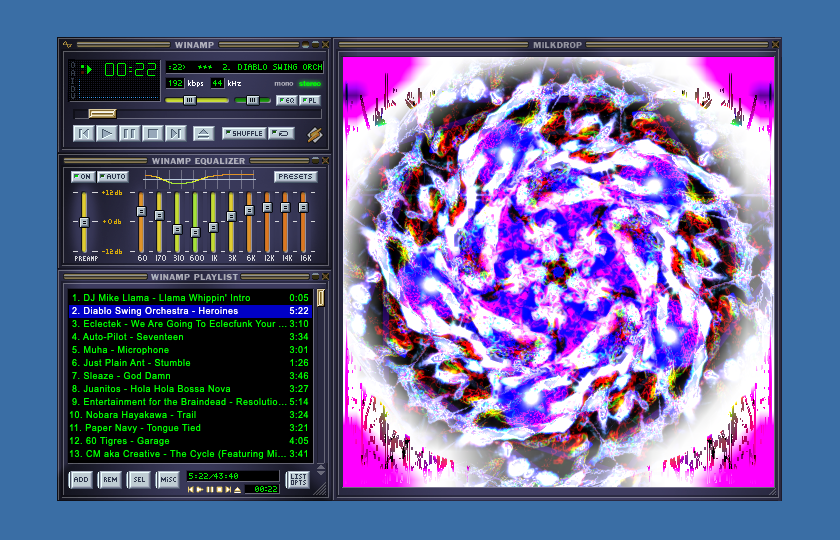Click the 600 Hz equalizer band slider
The height and width of the screenshot is (540, 840).
pyautogui.click(x=195, y=232)
